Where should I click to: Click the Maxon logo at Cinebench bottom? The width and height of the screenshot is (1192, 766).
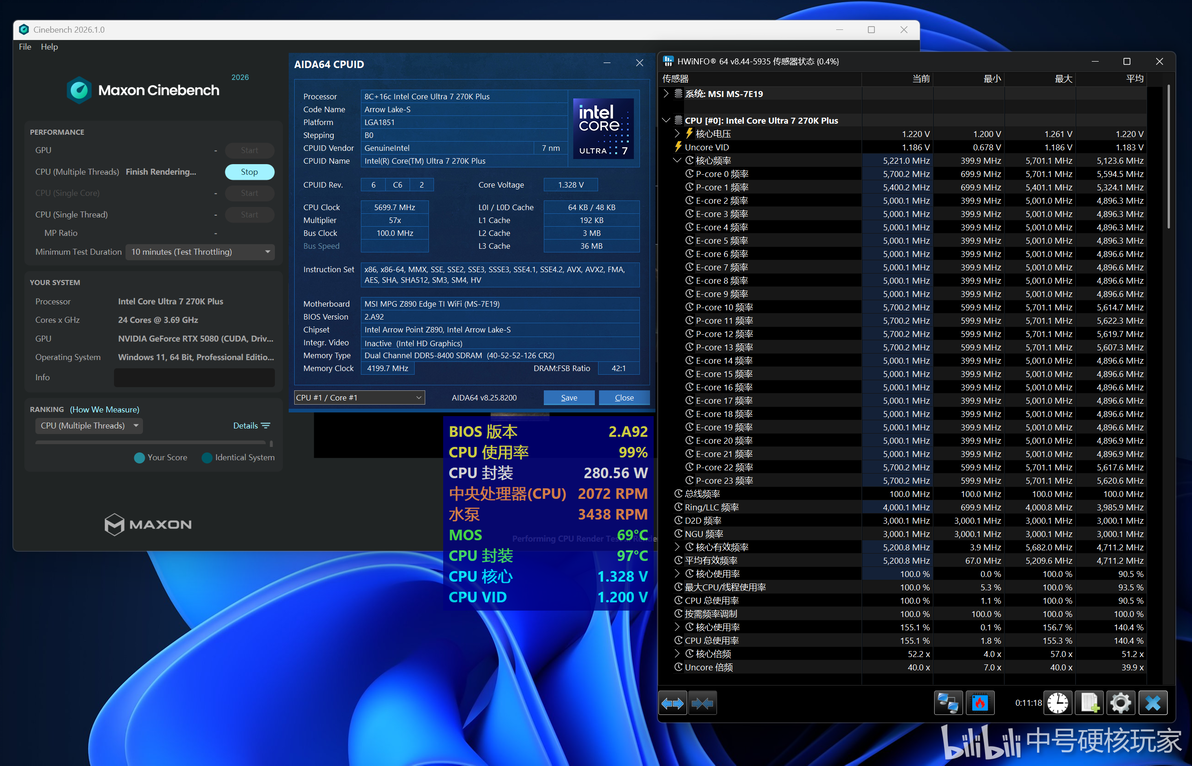(x=148, y=524)
